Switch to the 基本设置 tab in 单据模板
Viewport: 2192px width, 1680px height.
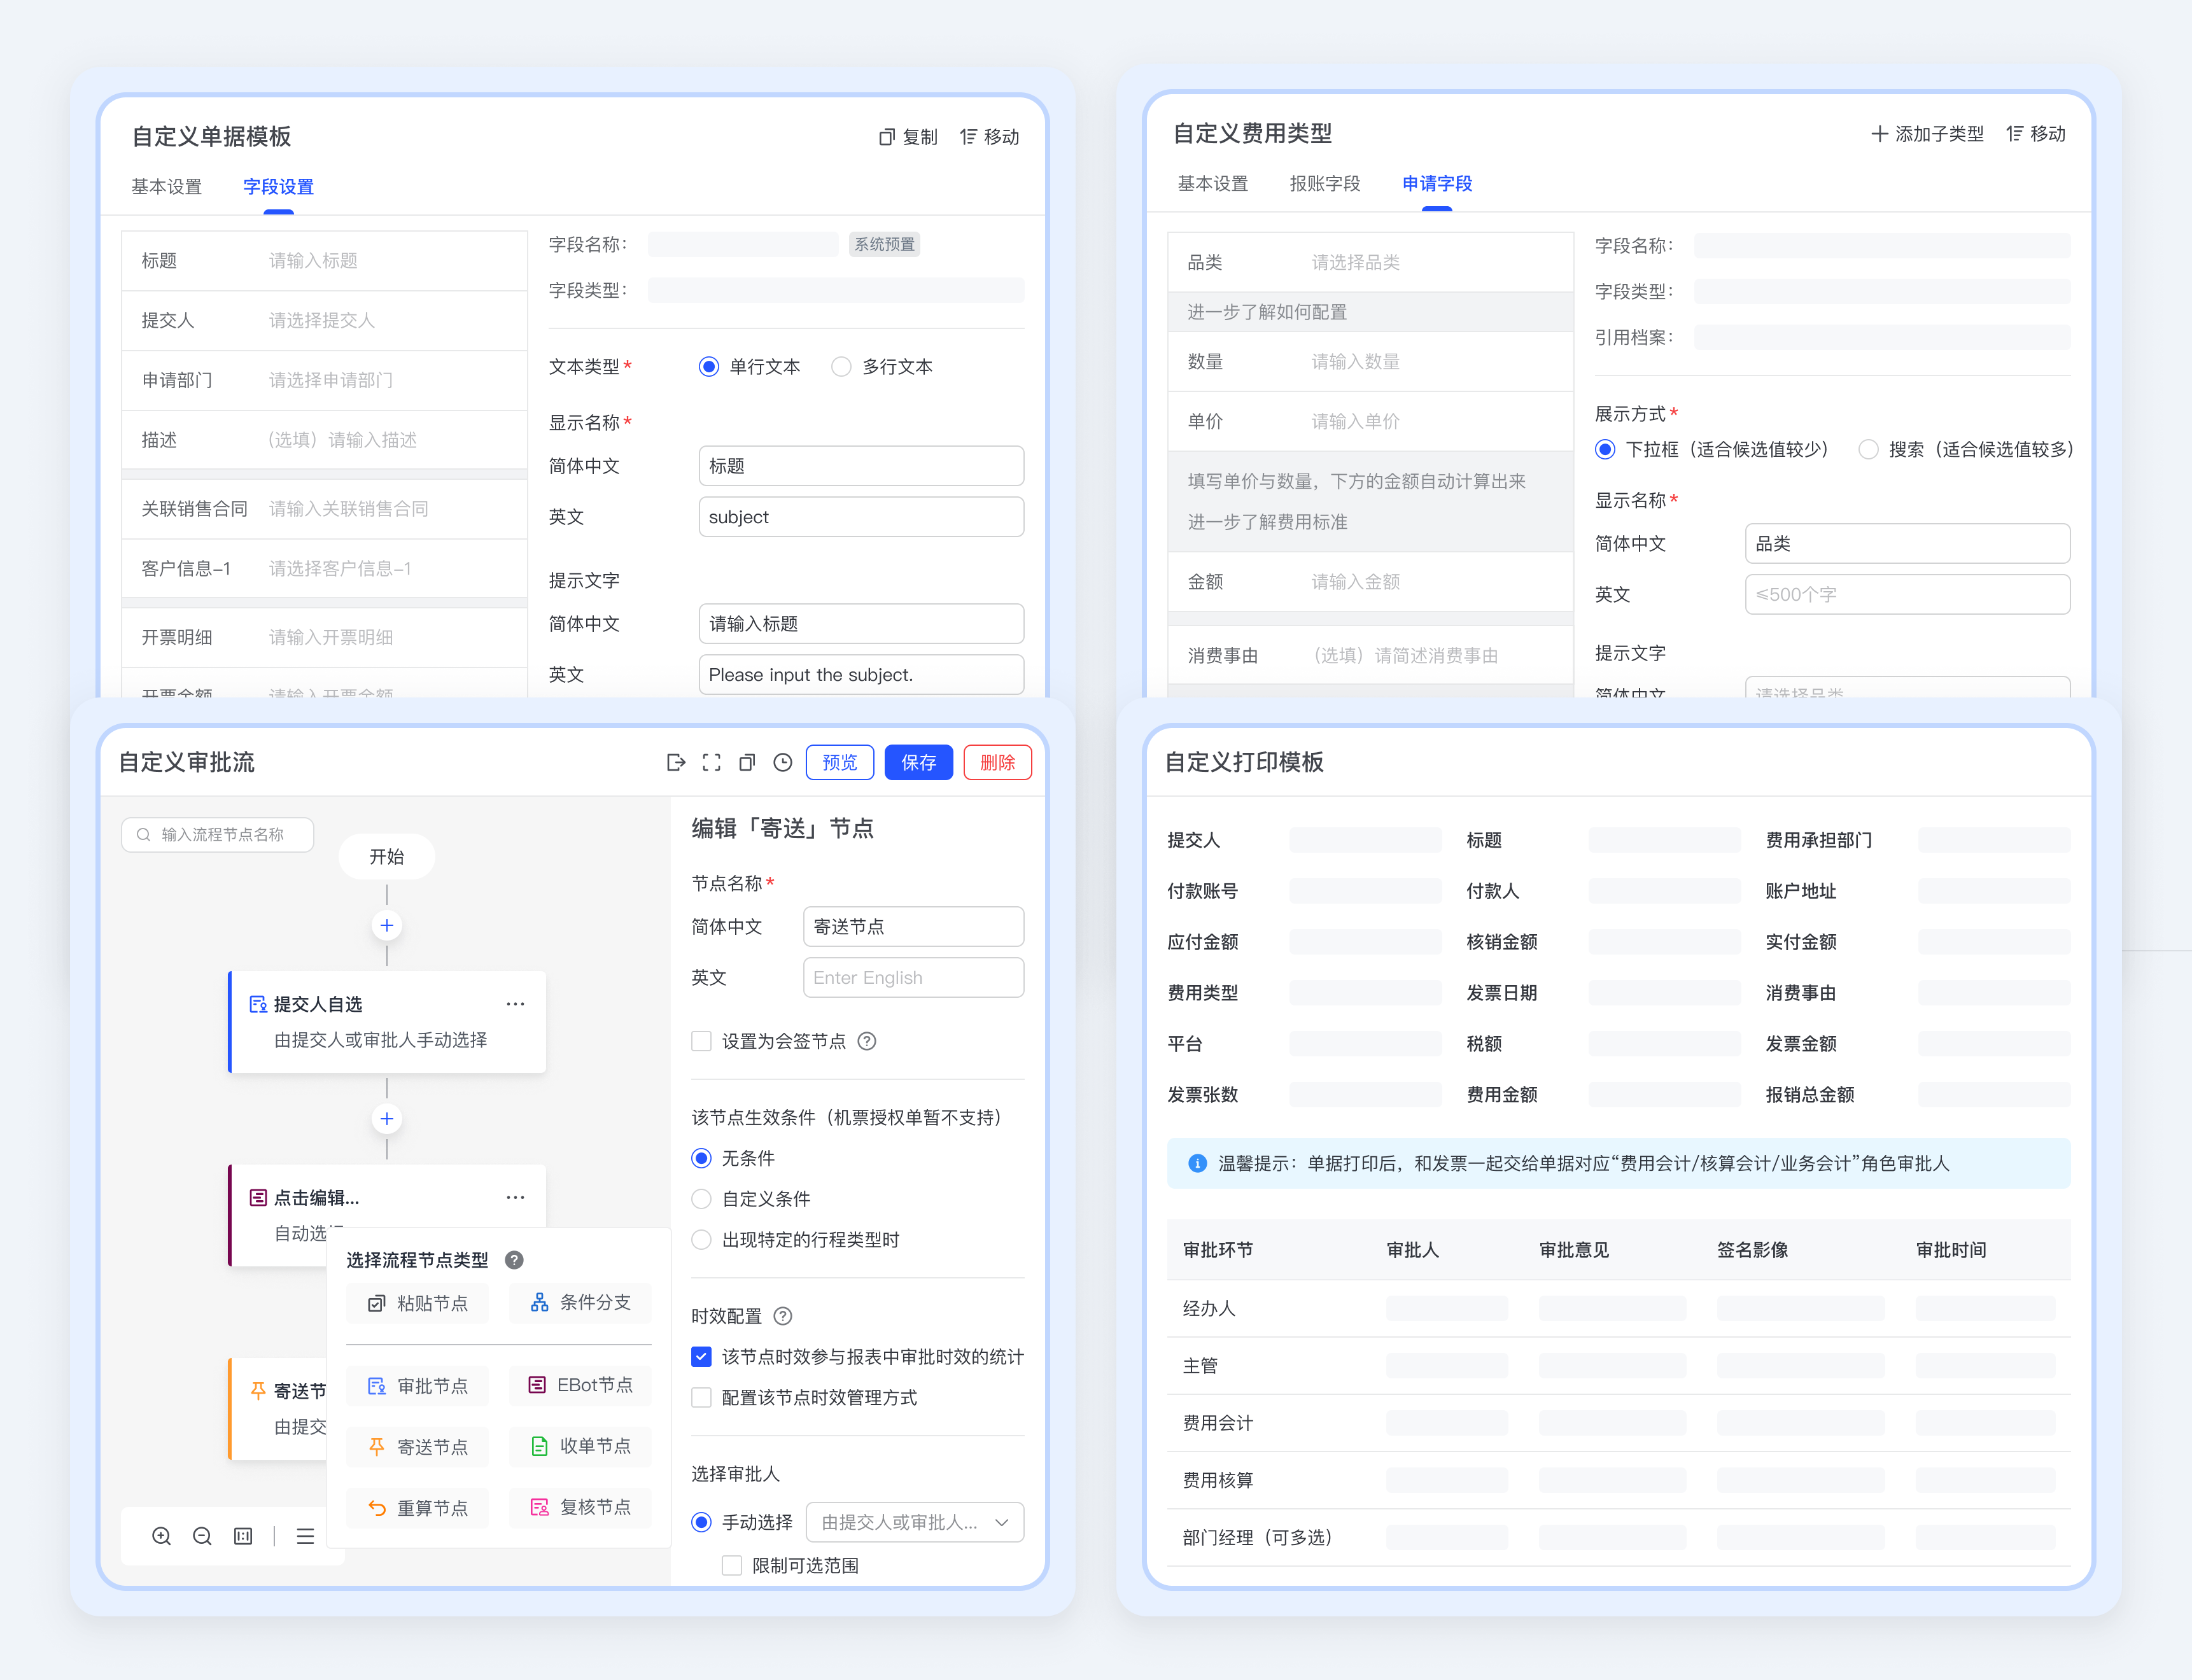[x=167, y=187]
